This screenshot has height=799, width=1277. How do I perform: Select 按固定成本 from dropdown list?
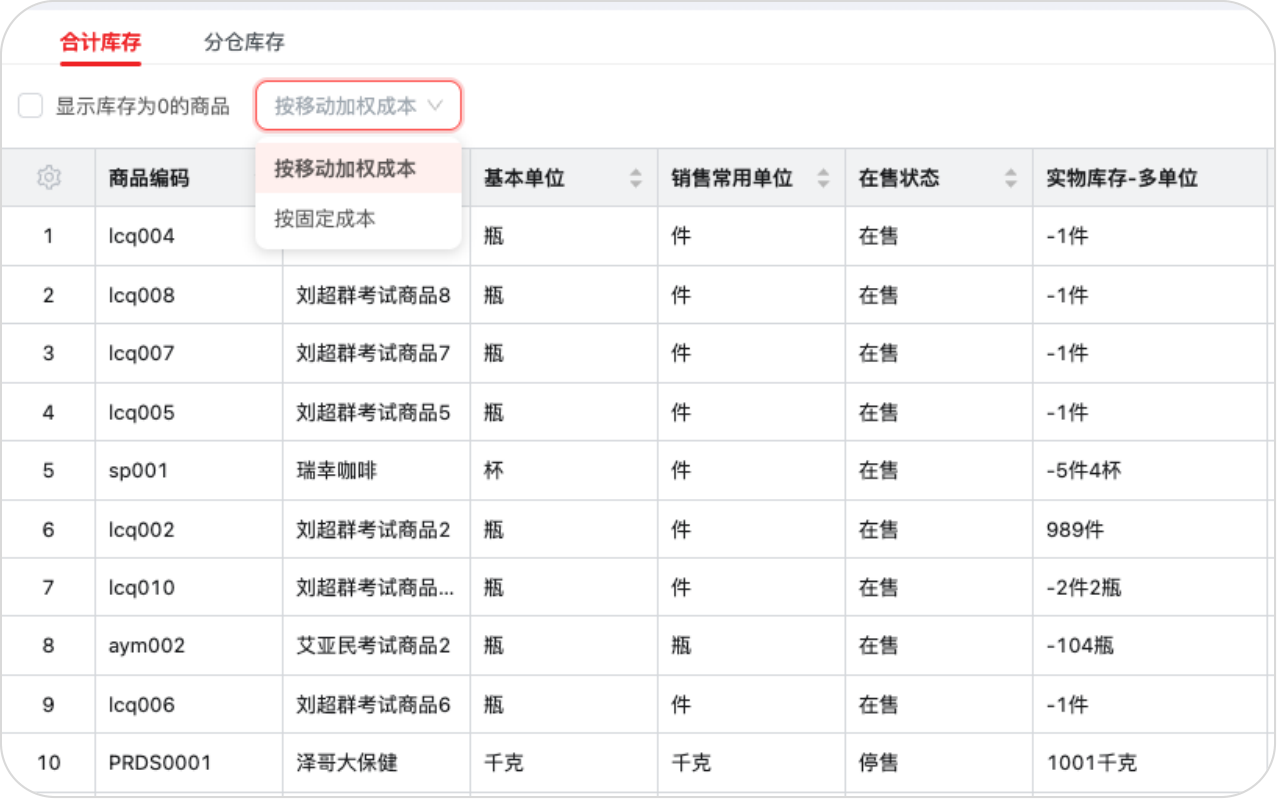pos(325,219)
